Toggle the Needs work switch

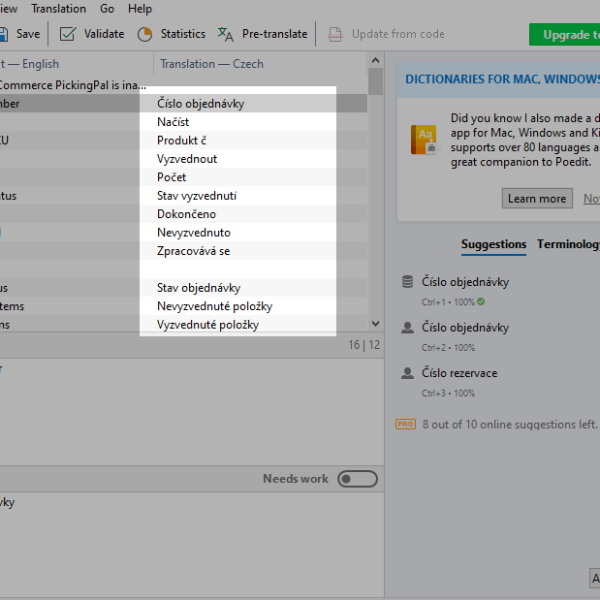[357, 479]
